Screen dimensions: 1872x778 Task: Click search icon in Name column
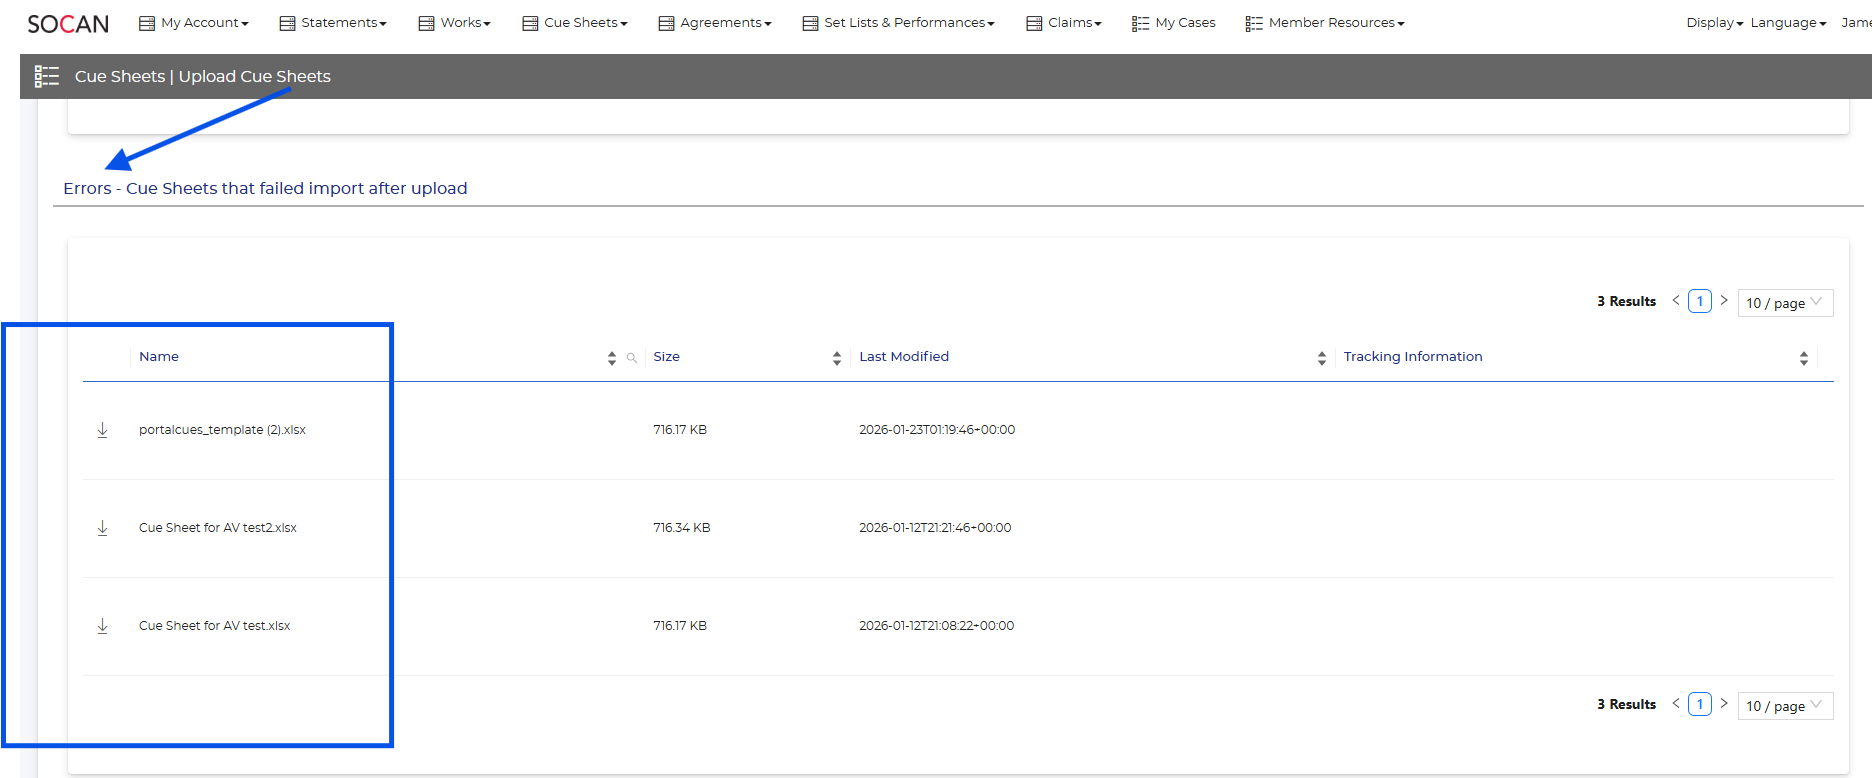[x=632, y=358]
